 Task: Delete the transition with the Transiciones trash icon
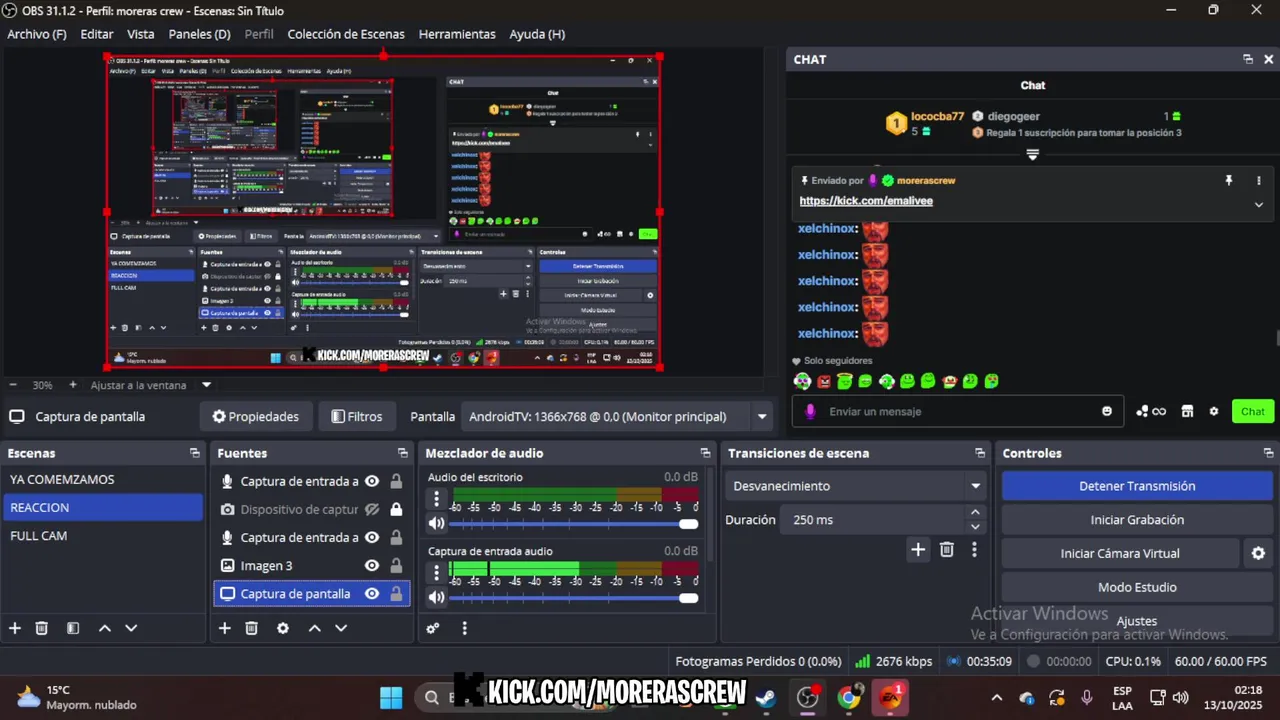point(947,549)
